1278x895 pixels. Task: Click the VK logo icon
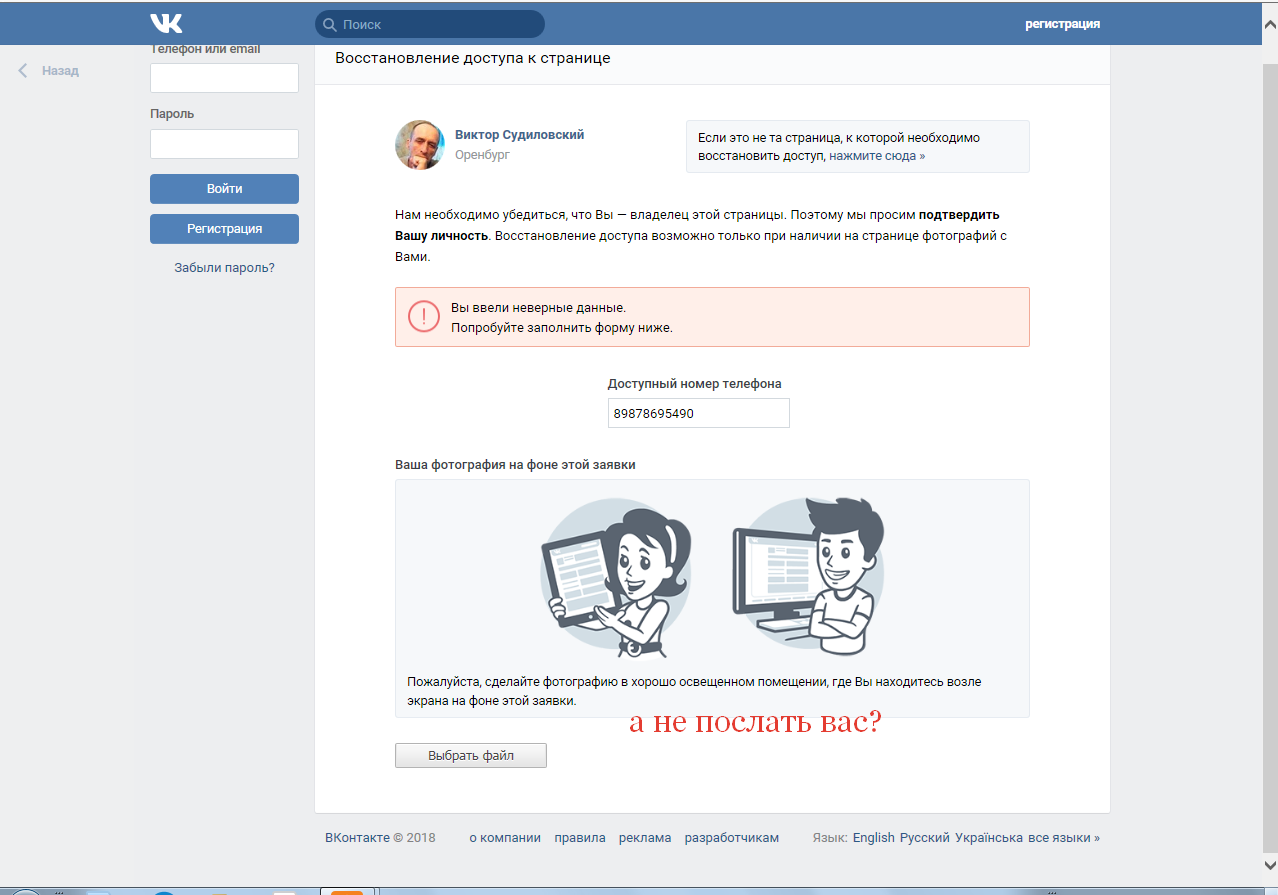point(166,23)
